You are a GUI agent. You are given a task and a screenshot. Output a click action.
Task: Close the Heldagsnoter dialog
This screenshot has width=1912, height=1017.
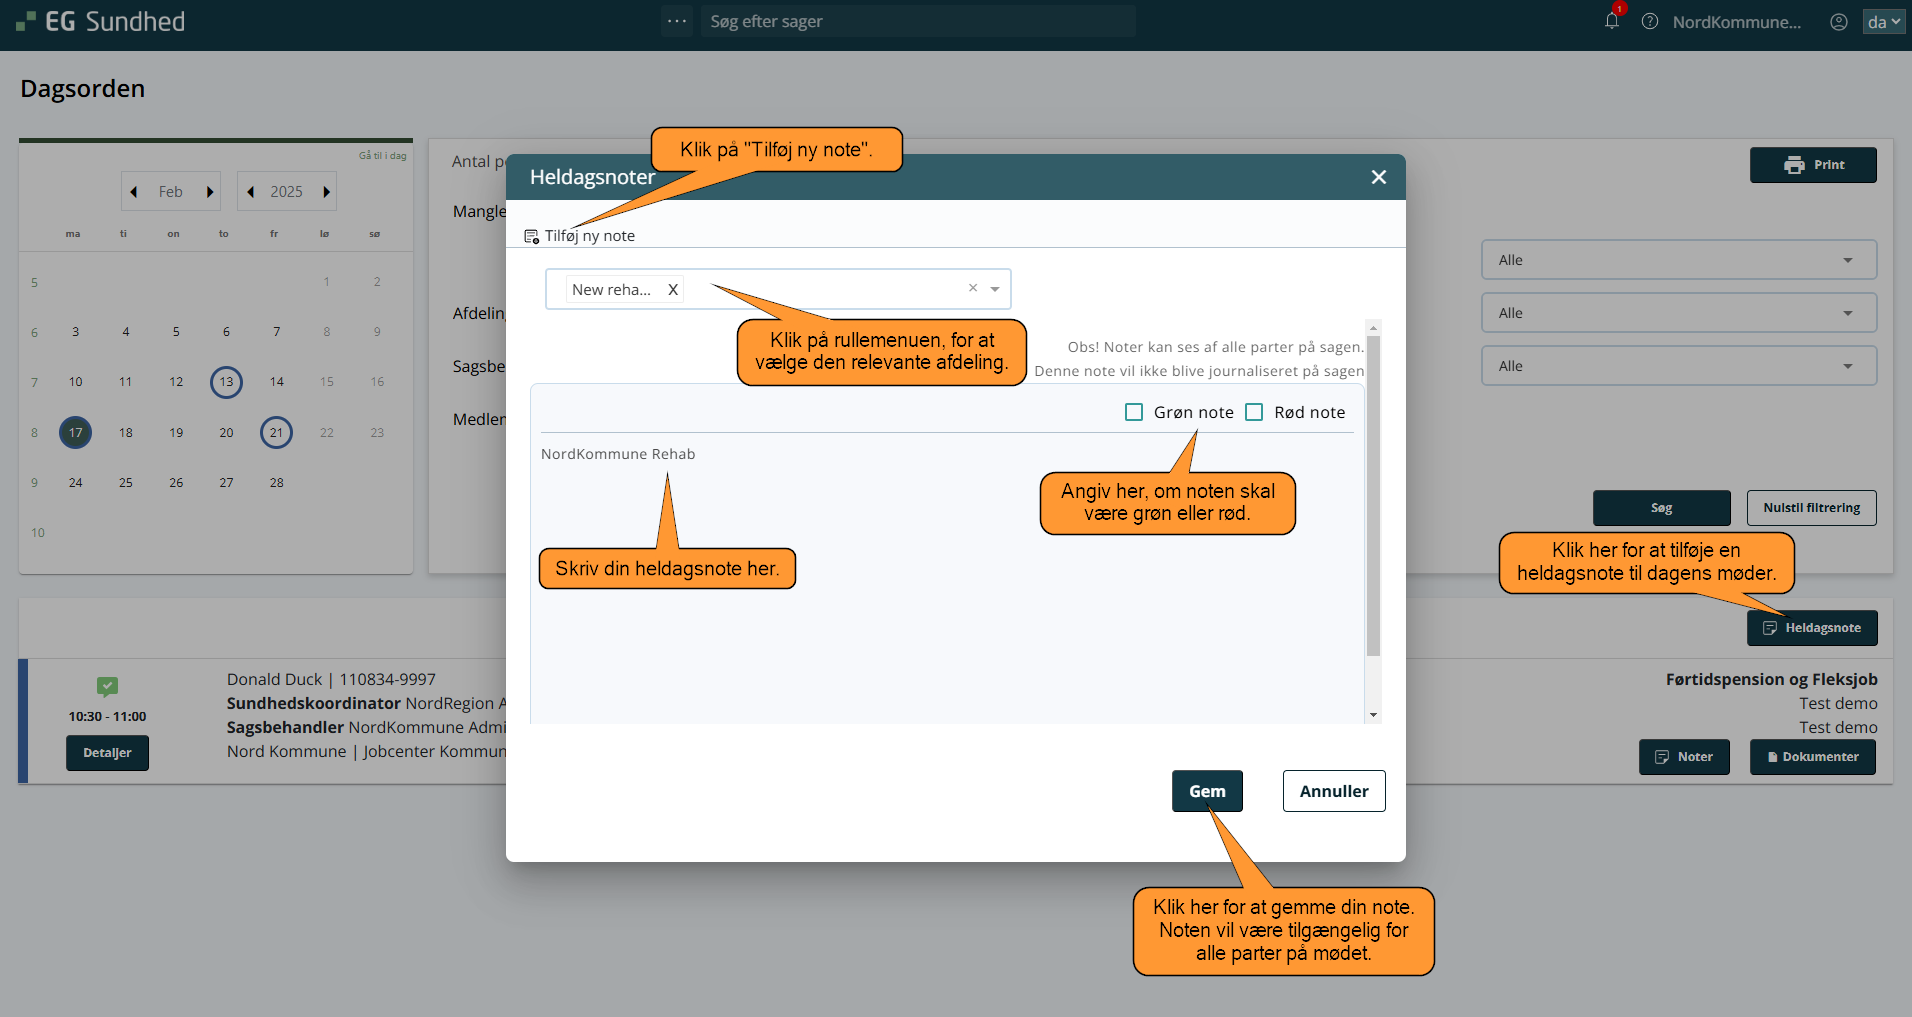1378,177
